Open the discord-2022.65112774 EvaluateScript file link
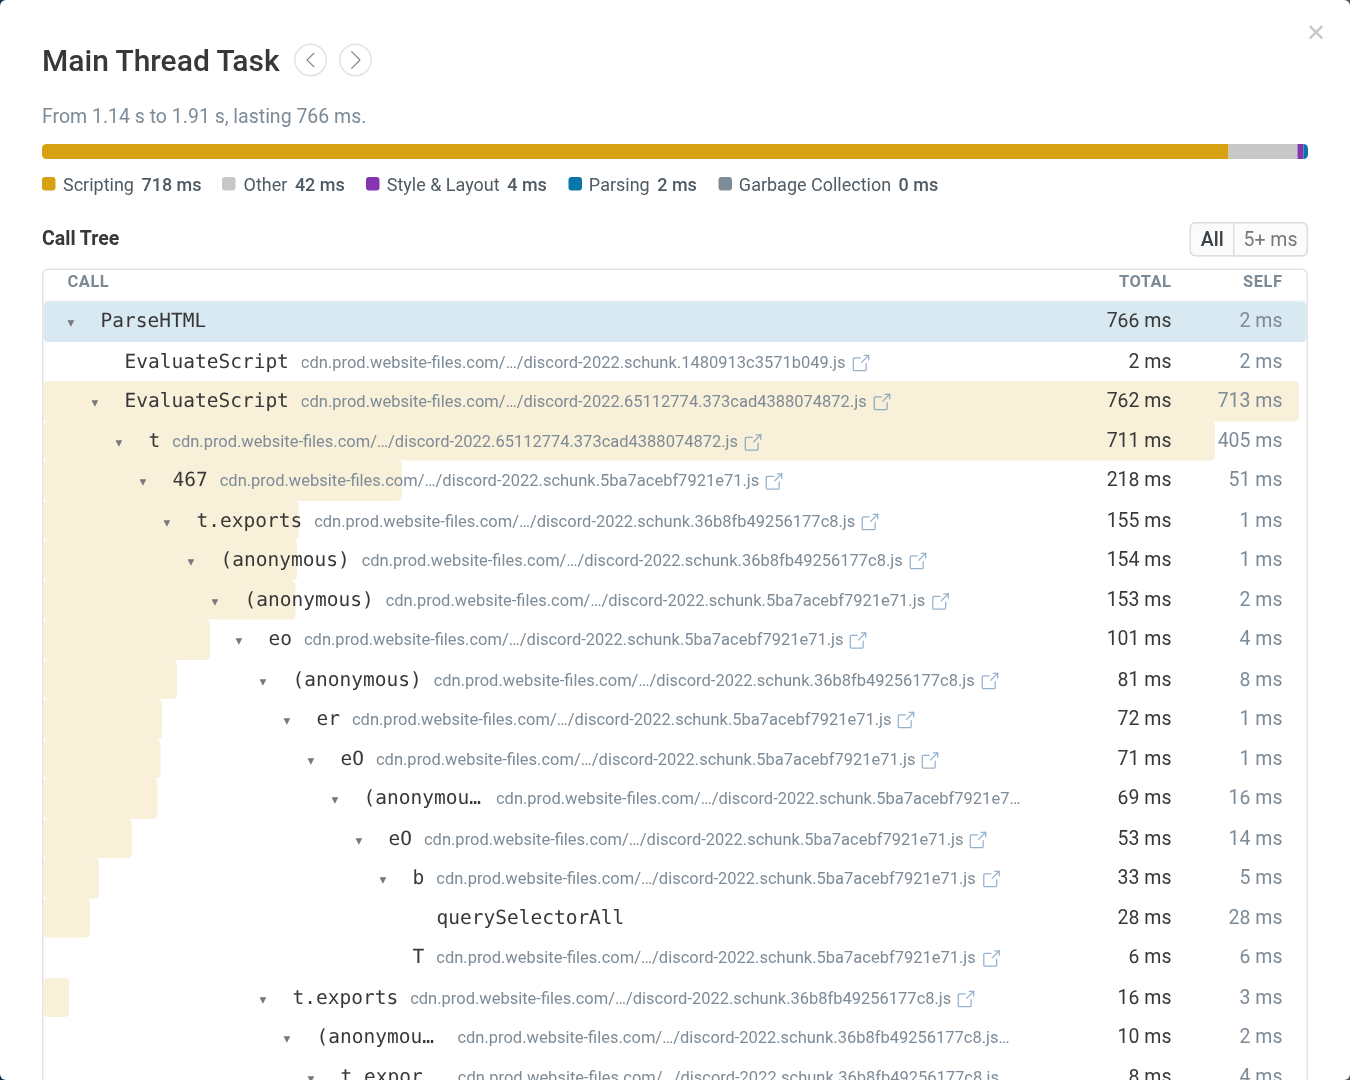The width and height of the screenshot is (1350, 1080). pos(584,401)
